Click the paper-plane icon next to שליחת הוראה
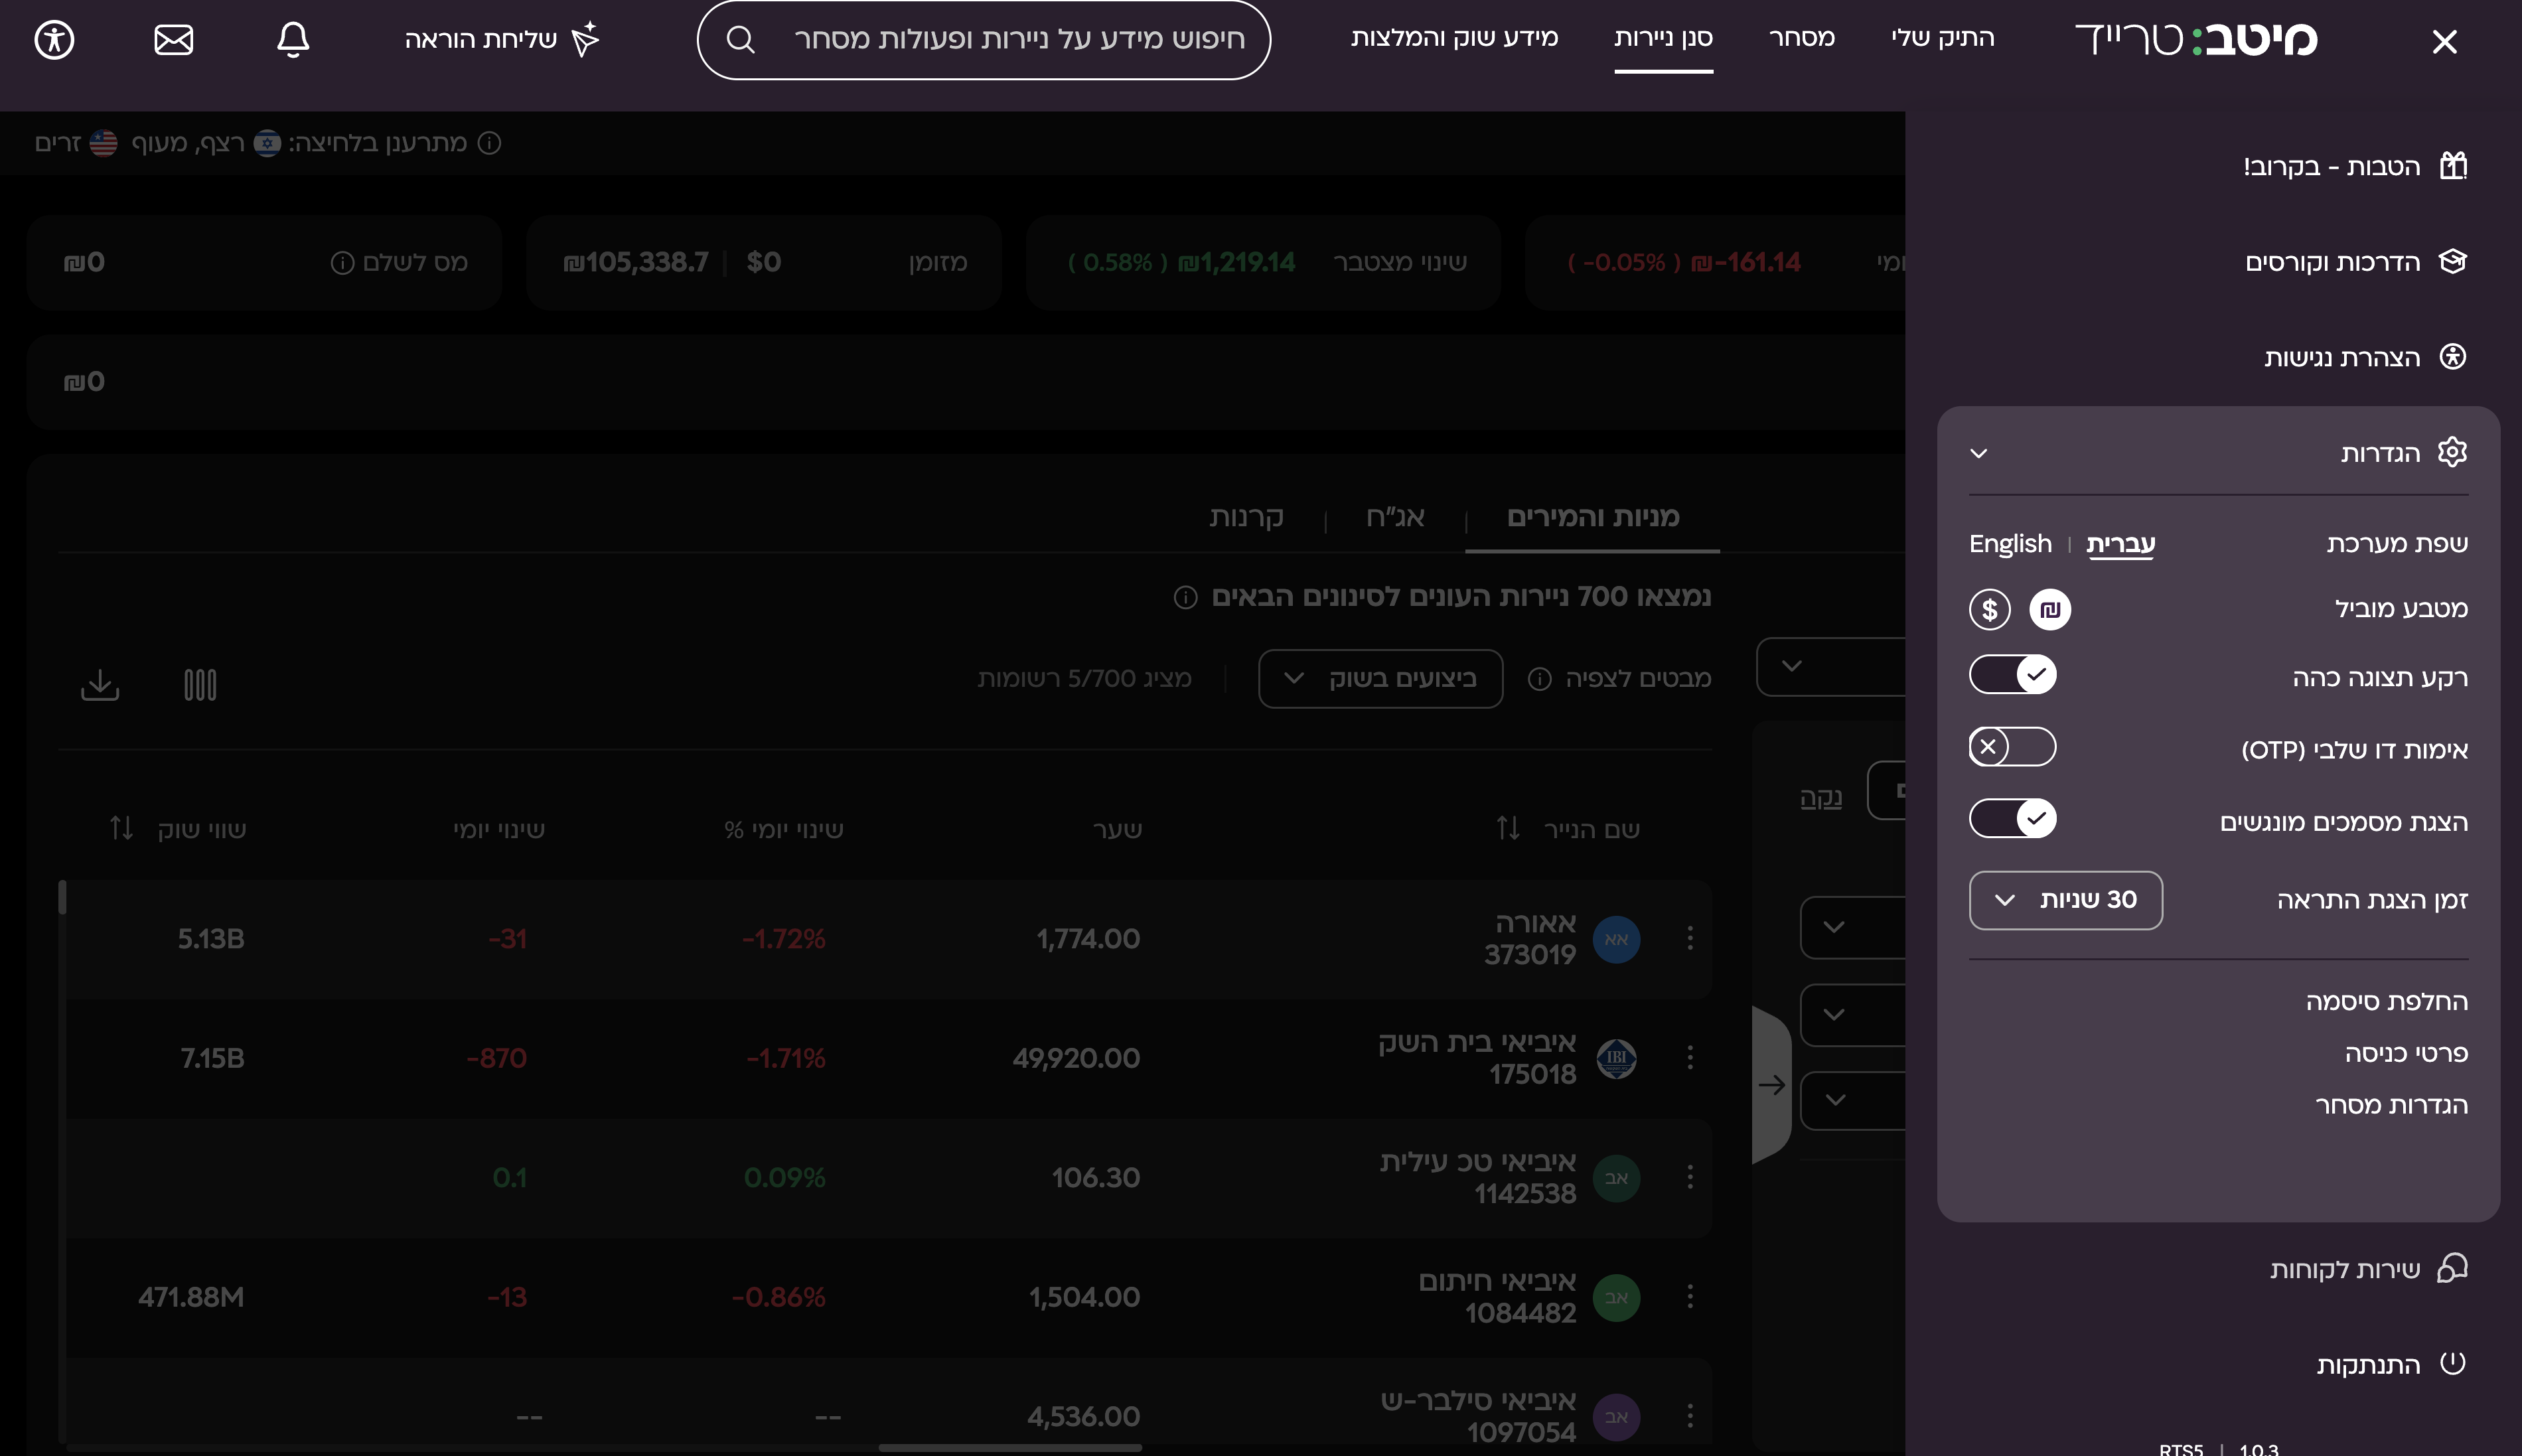Screen dimensions: 2522x1456 click(x=585, y=39)
